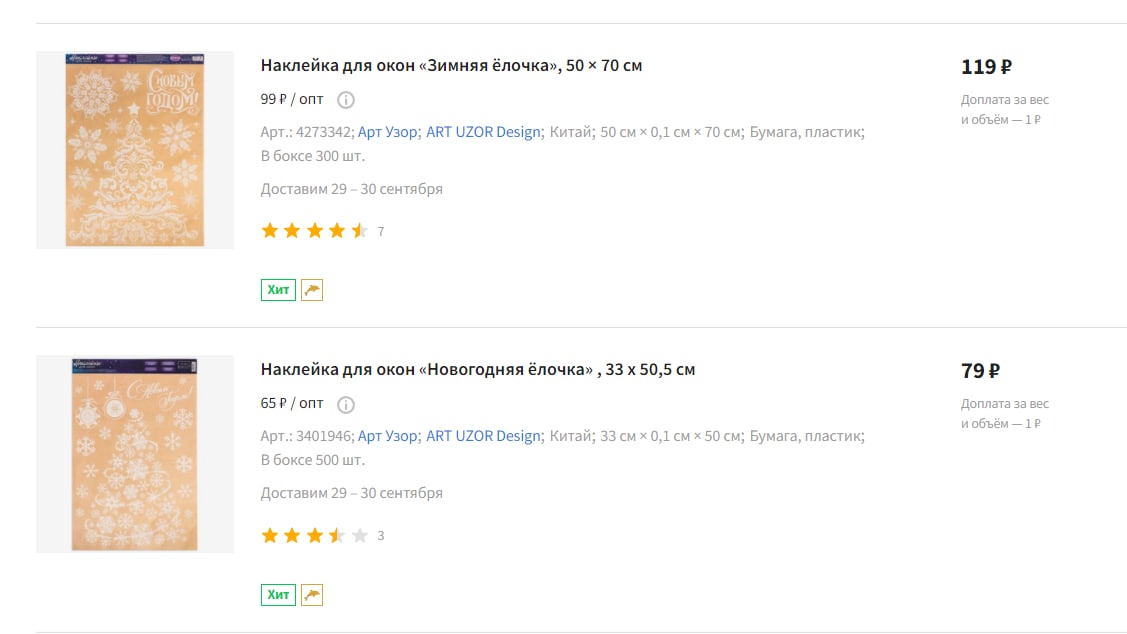Click the 79 ₽ price

[980, 371]
